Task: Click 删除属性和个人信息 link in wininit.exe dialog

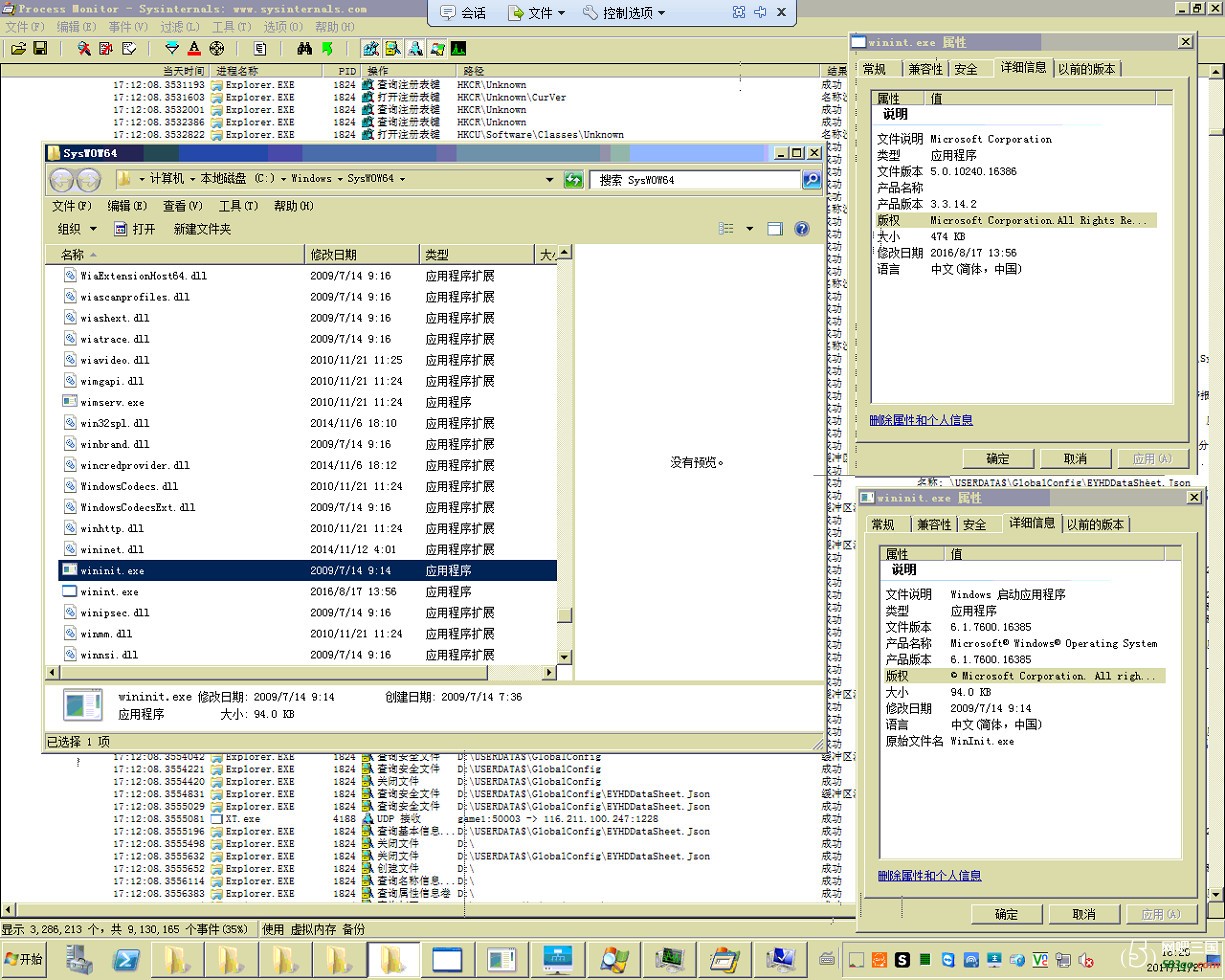Action: point(929,875)
